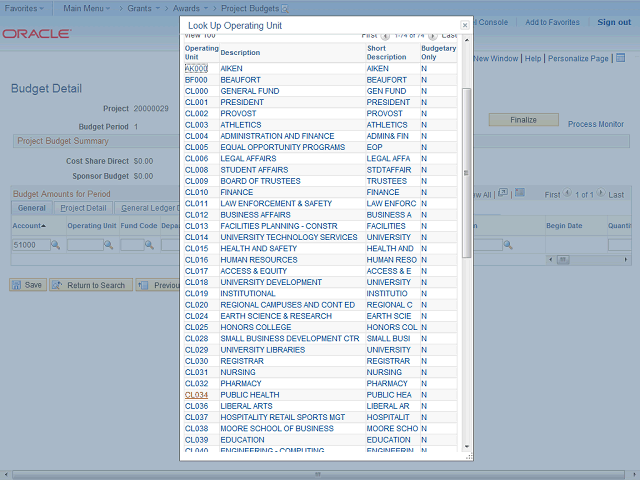Select operating unit BF000 Beaufort
640x480 pixels.
pos(196,80)
